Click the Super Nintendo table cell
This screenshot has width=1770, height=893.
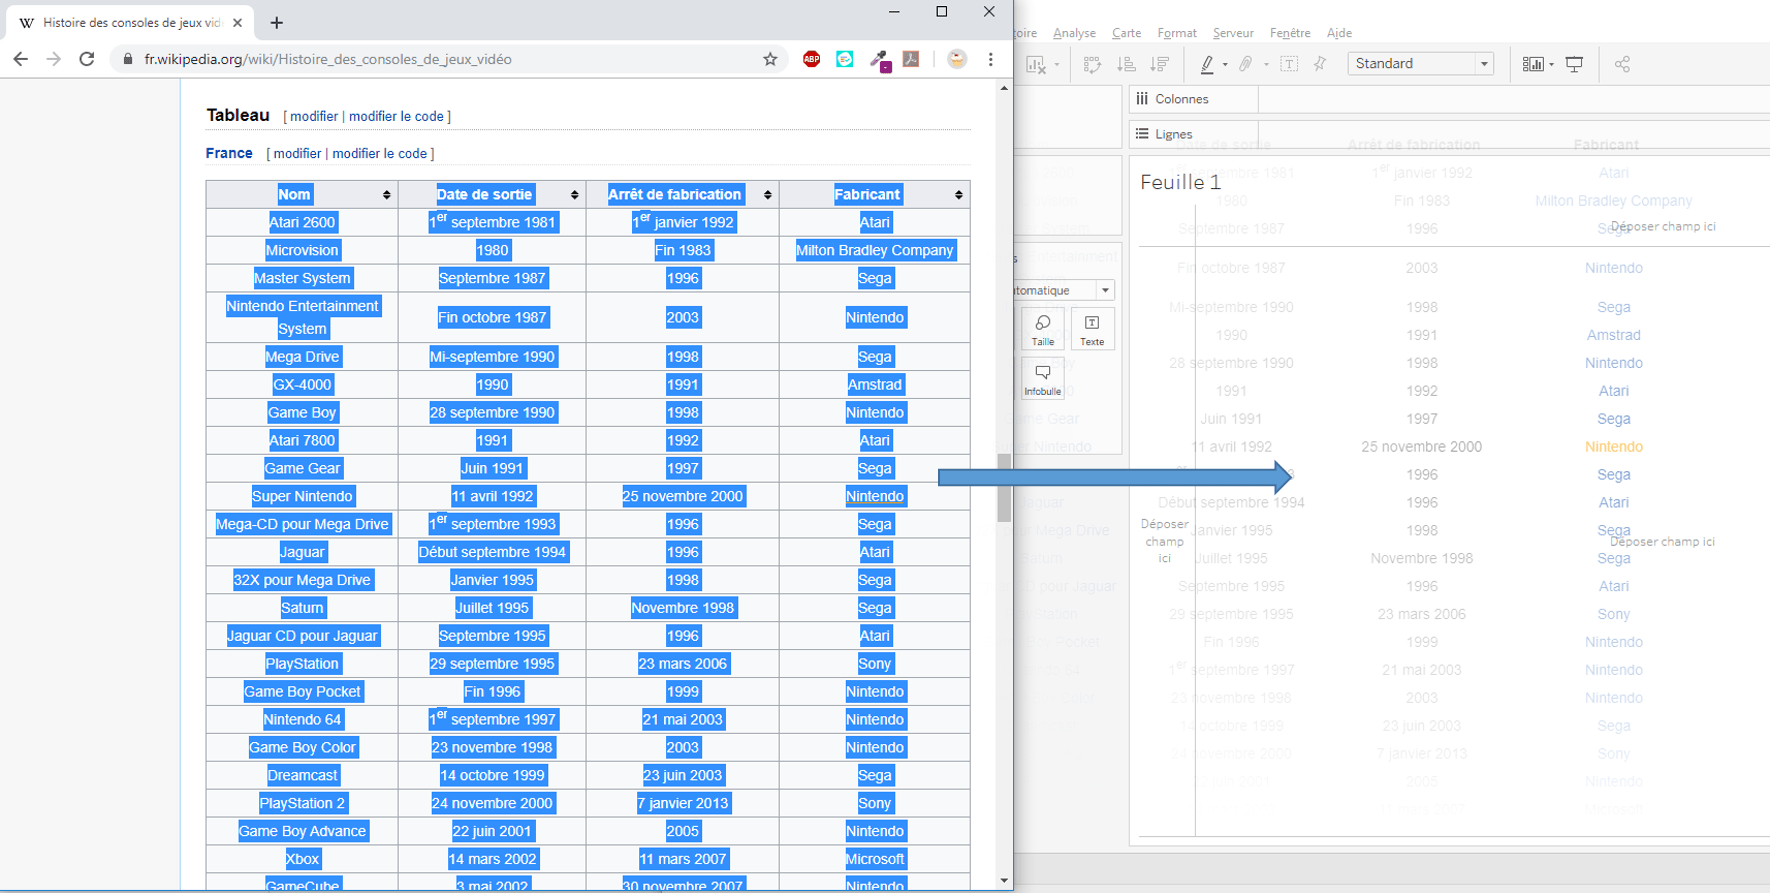click(x=302, y=496)
